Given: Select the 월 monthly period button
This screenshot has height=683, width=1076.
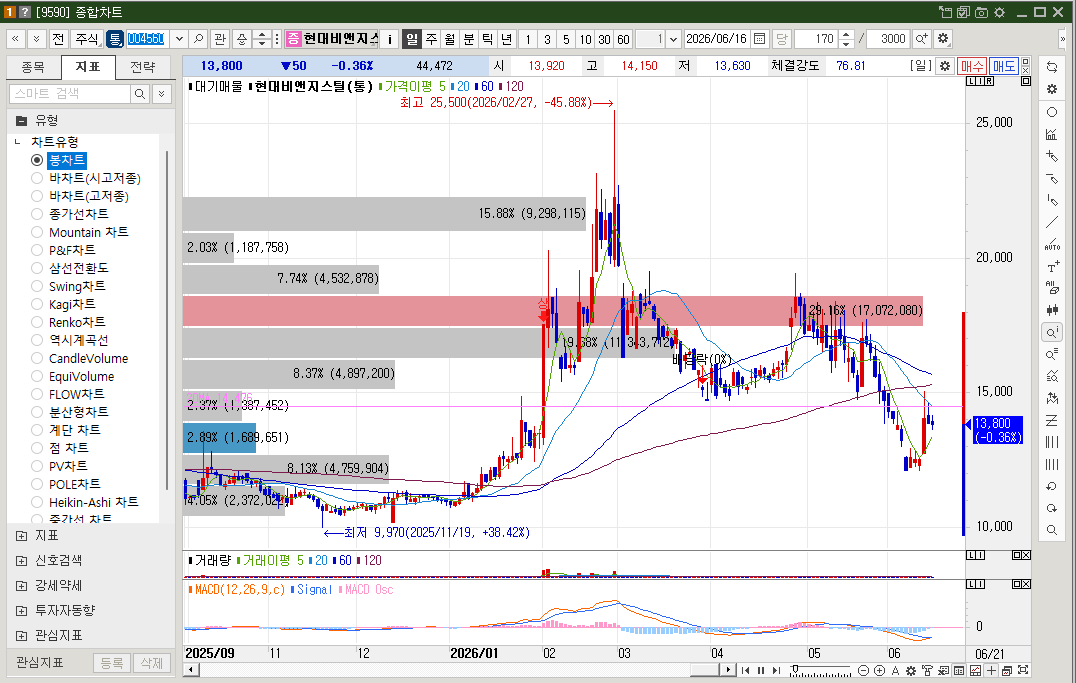Looking at the screenshot, I should [449, 39].
